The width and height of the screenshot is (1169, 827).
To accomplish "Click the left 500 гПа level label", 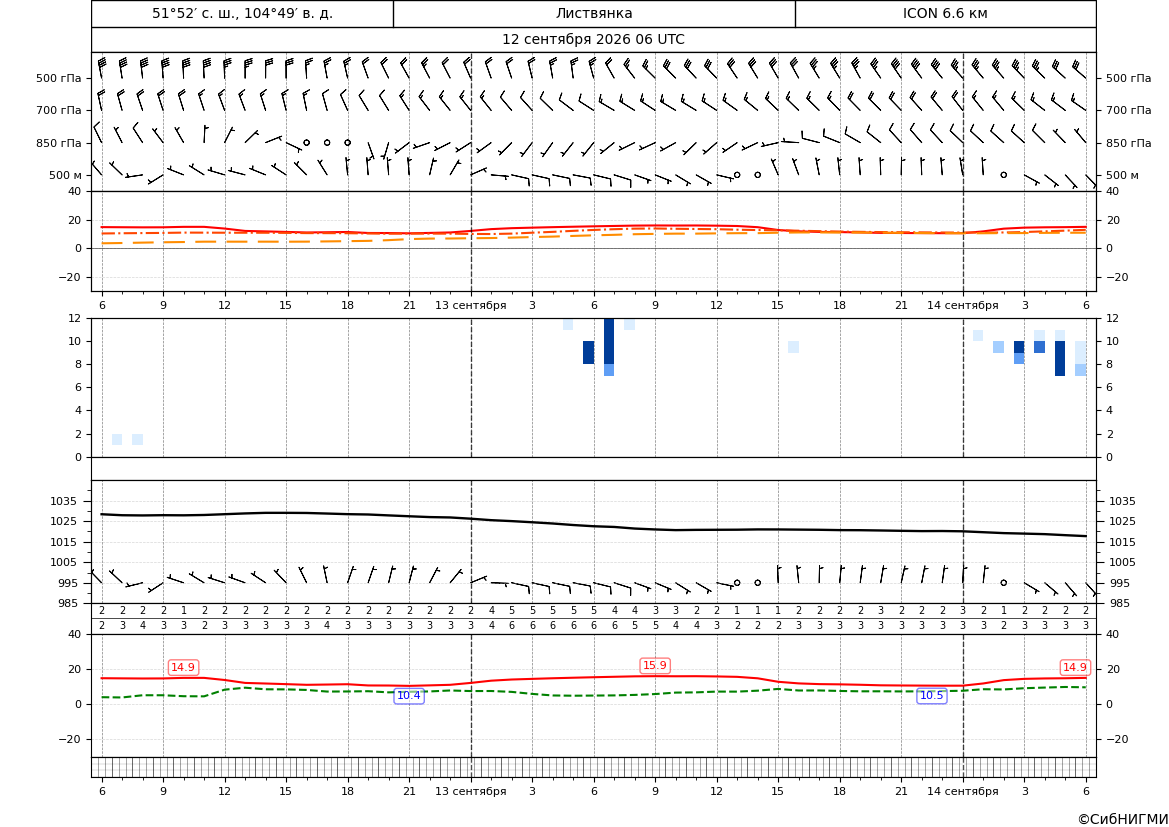I will 59,78.
